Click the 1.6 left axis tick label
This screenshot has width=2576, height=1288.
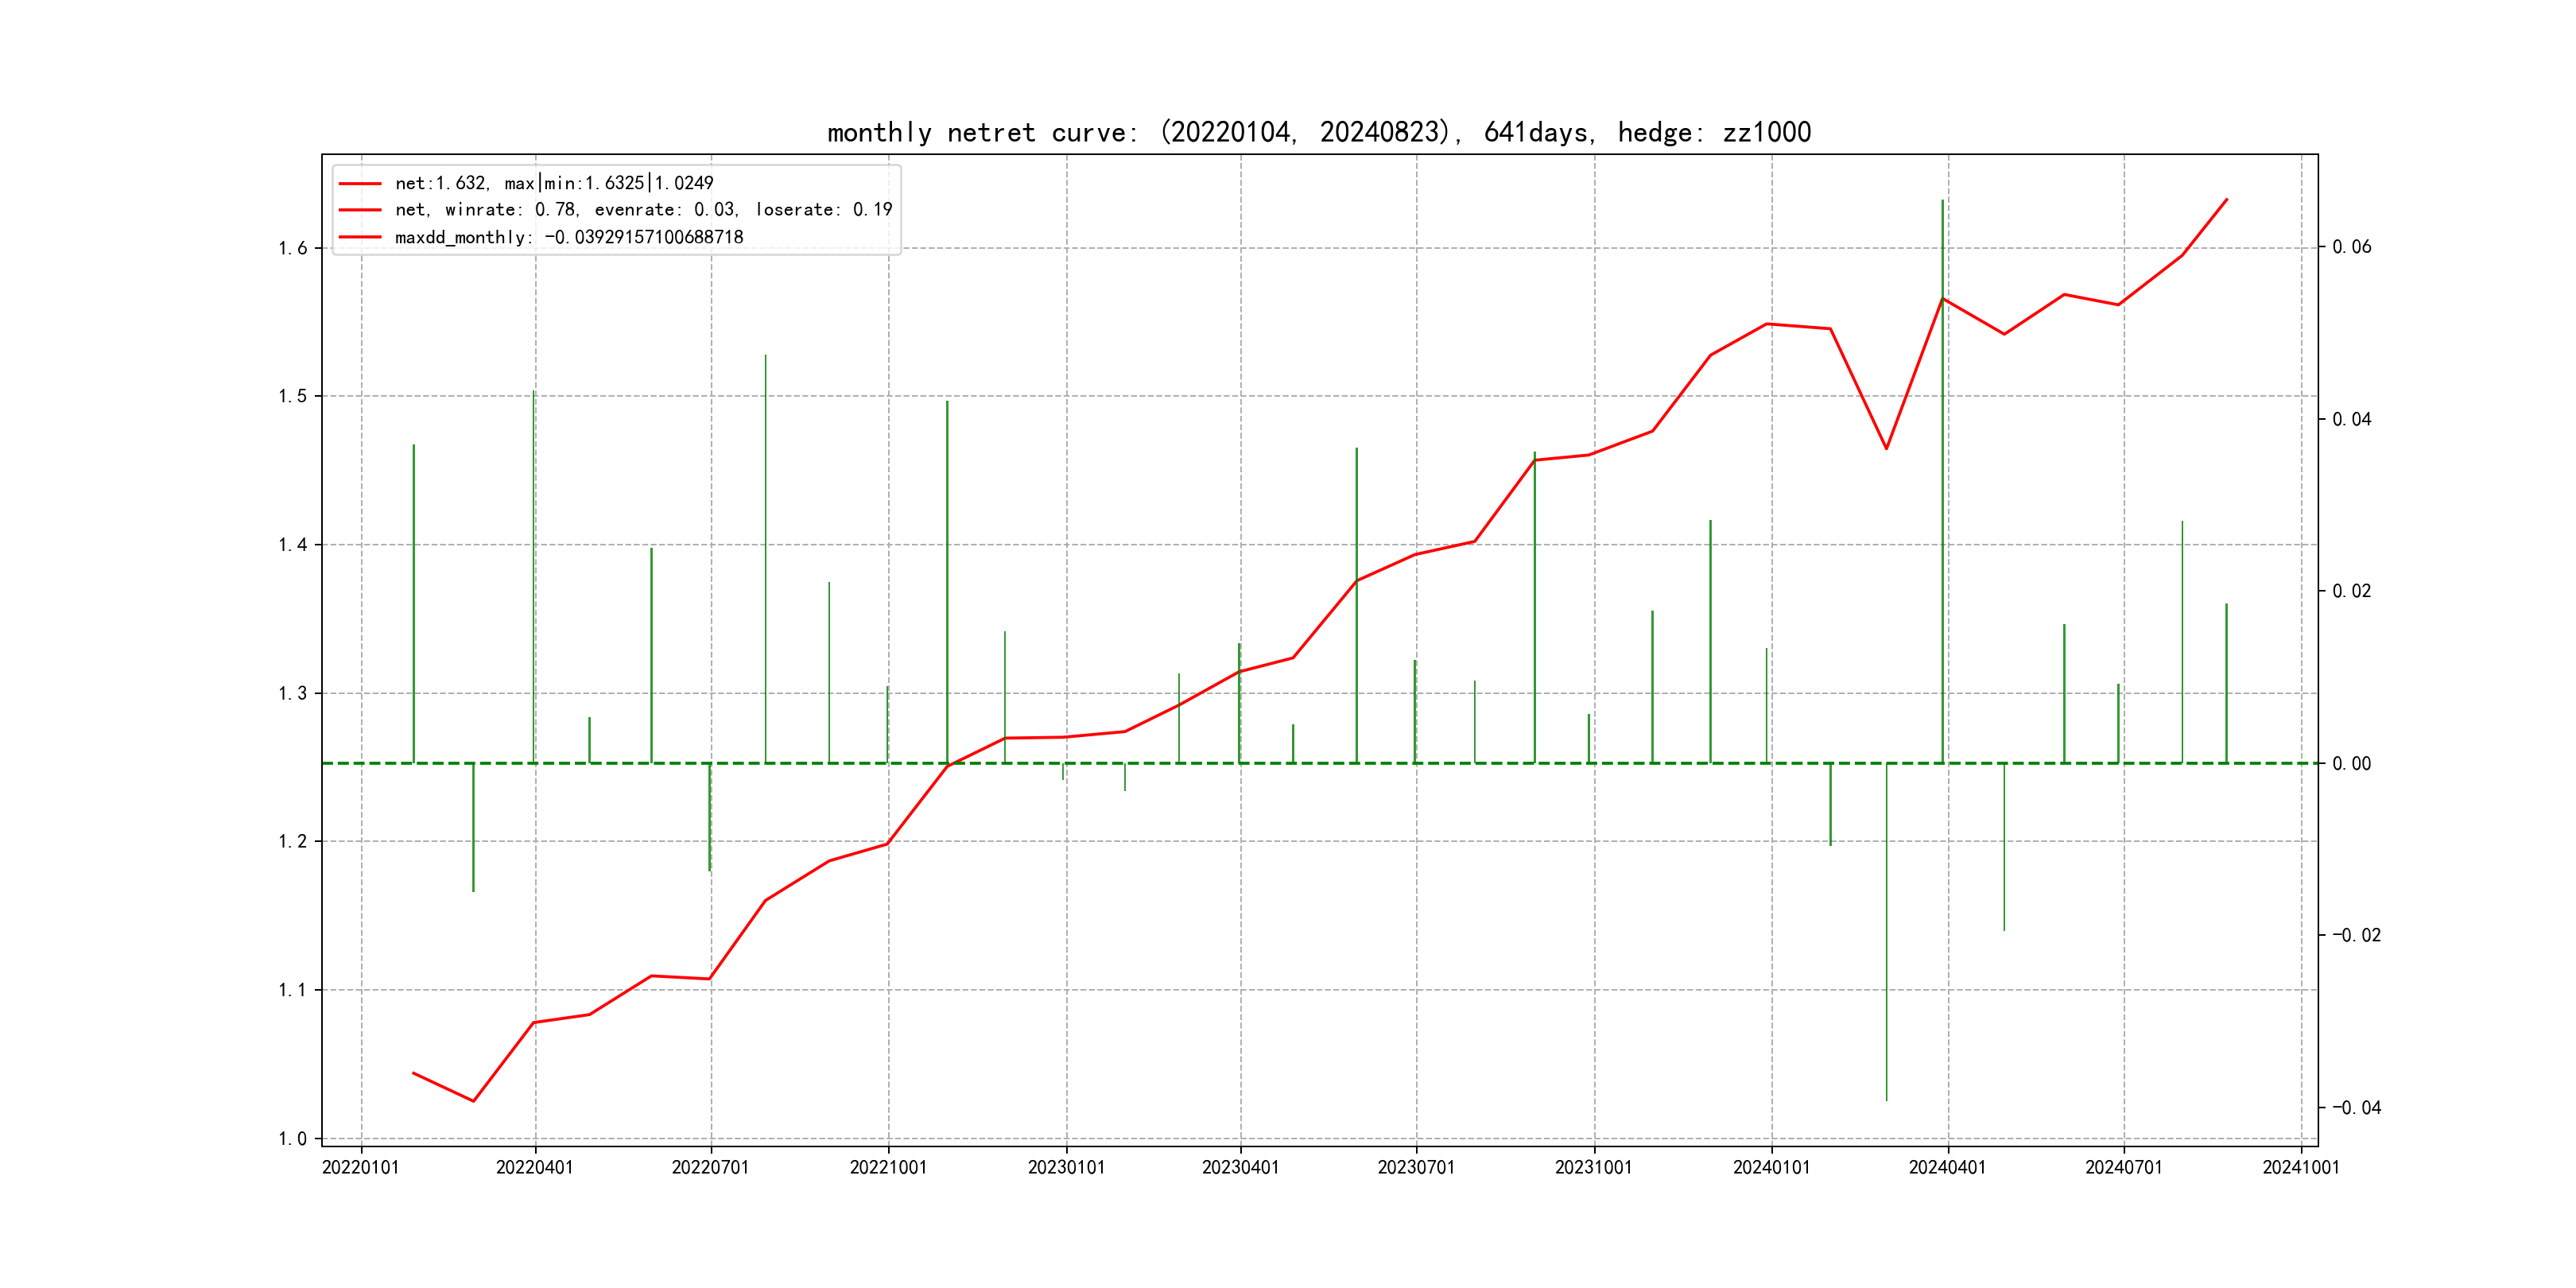pyautogui.click(x=292, y=248)
